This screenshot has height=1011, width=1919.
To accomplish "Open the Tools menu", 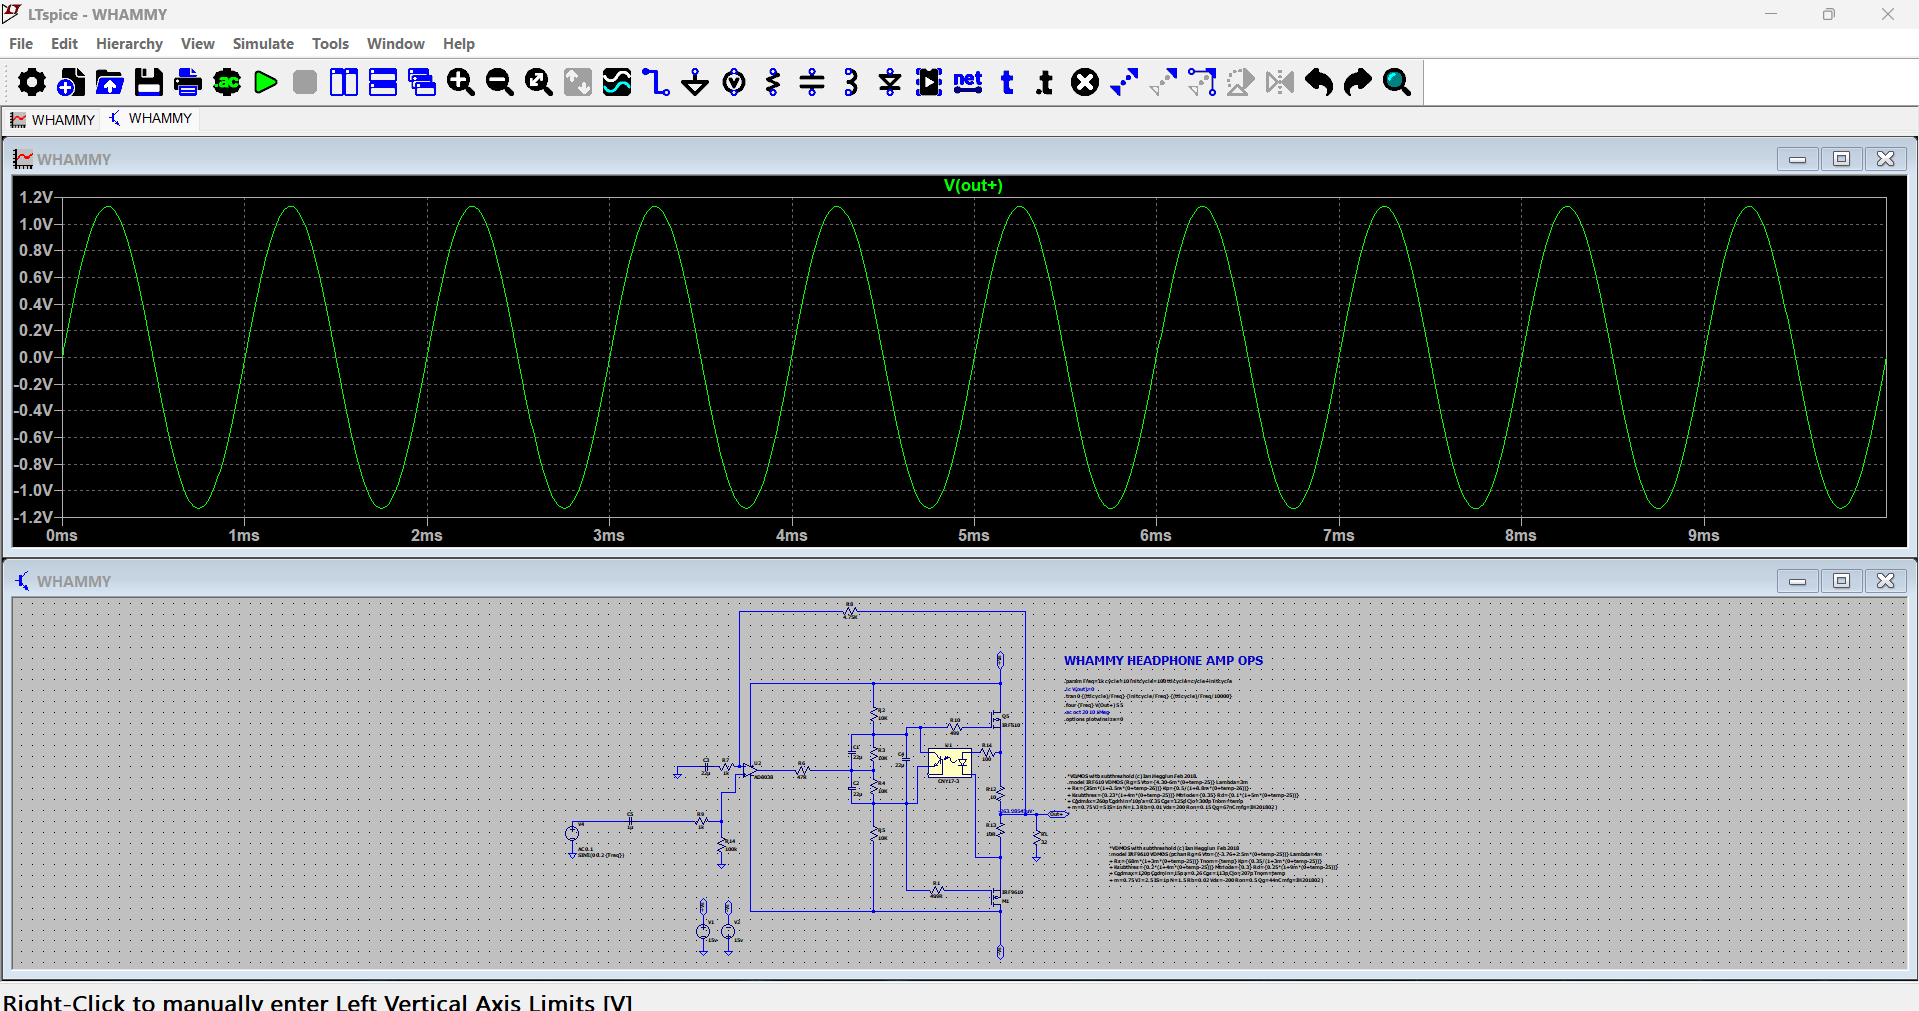I will 330,44.
